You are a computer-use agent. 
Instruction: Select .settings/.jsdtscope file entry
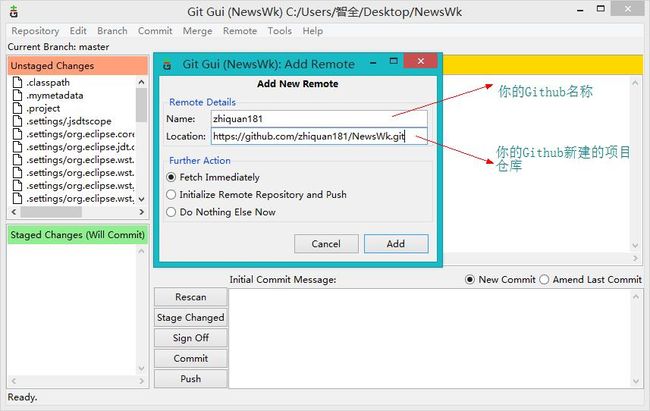coord(69,121)
